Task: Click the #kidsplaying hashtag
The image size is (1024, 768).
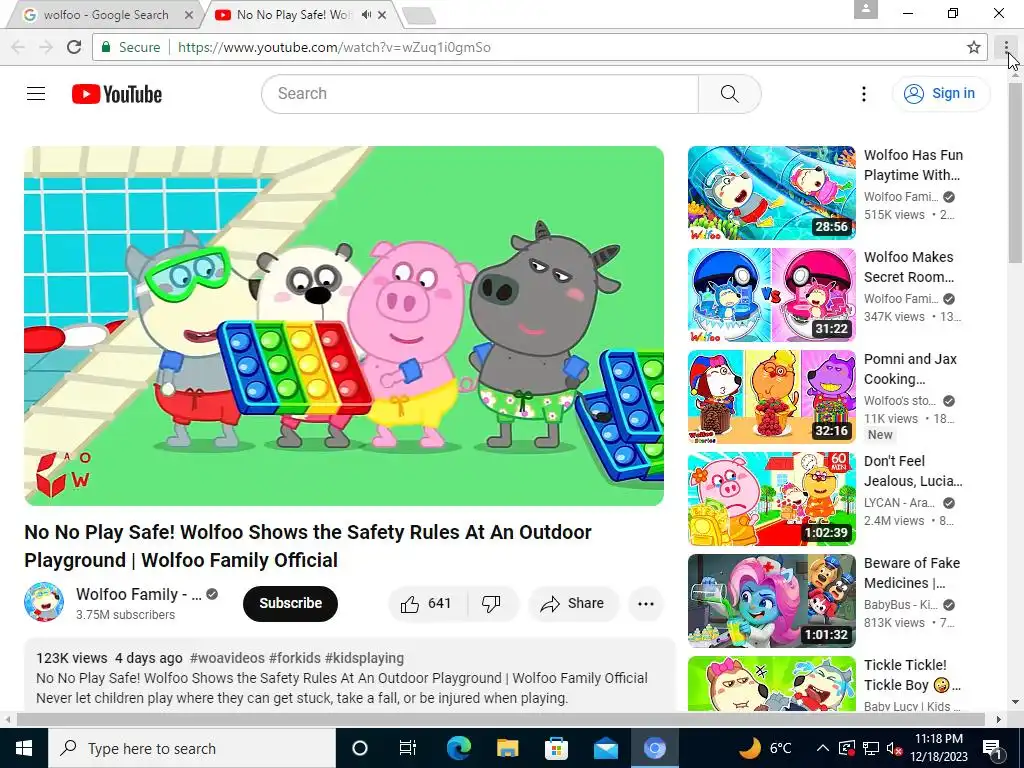Action: [364, 658]
